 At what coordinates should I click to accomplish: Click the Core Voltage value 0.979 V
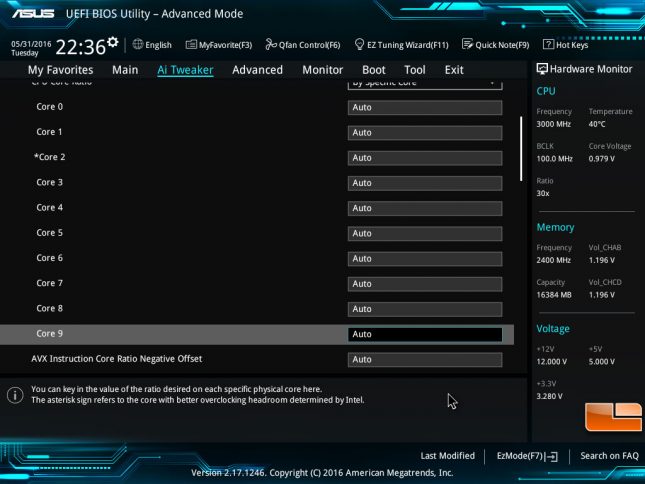[x=601, y=159]
